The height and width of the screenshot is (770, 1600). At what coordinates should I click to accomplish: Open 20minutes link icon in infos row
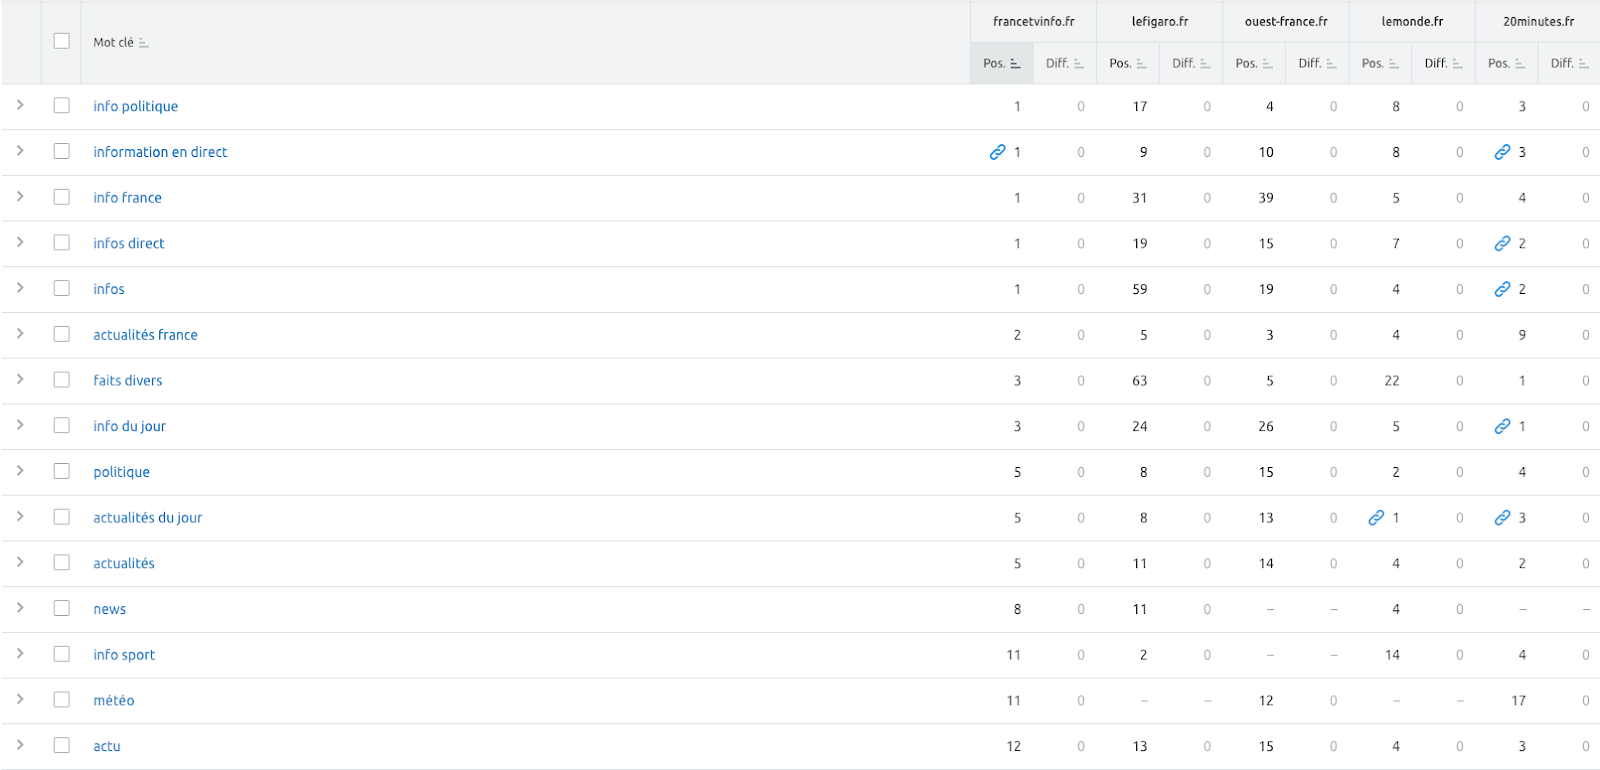coord(1502,289)
